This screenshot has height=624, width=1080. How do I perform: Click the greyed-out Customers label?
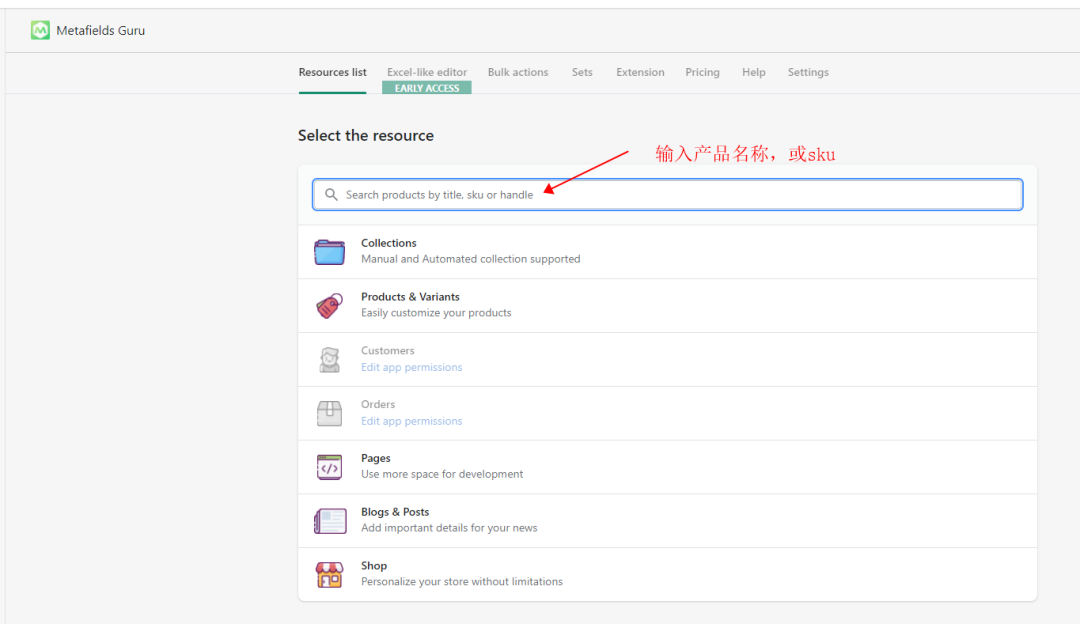click(388, 351)
